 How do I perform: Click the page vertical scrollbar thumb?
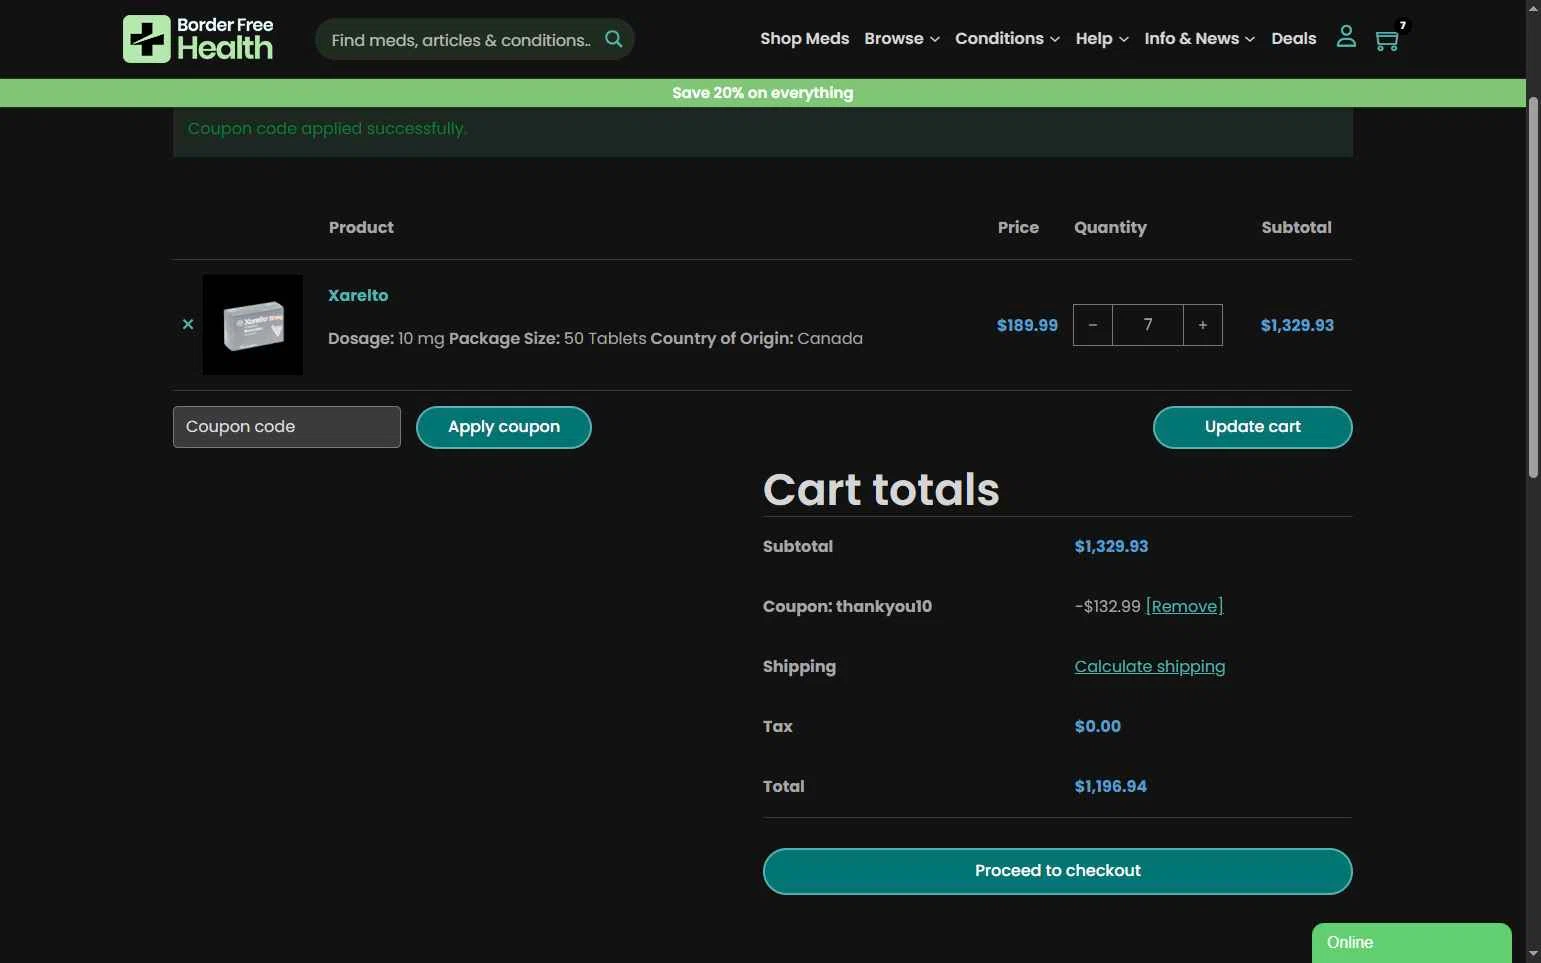point(1533,287)
